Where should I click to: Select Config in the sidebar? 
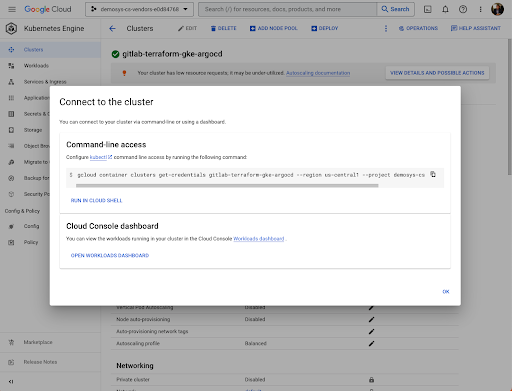(x=25, y=226)
